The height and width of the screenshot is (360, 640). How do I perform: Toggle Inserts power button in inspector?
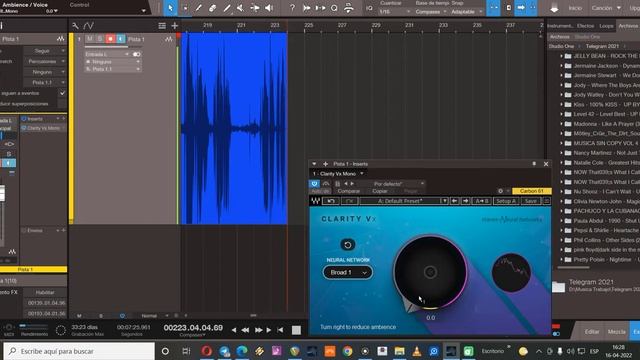pos(24,119)
